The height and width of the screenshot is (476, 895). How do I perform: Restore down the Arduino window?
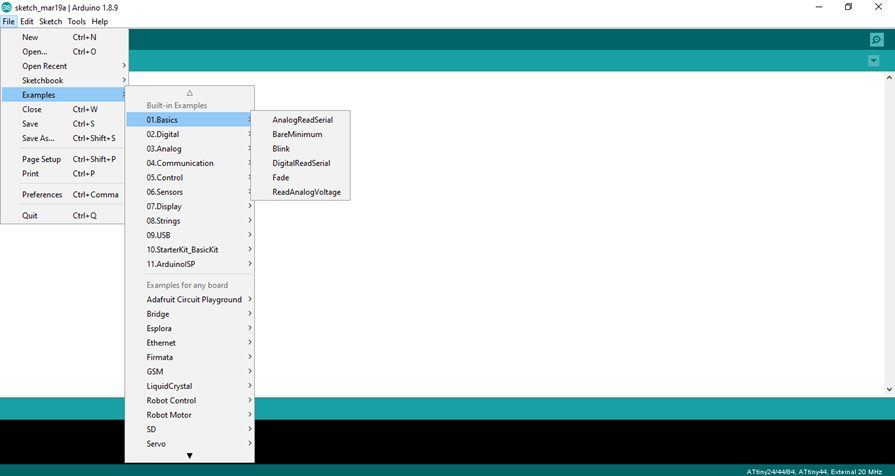tap(848, 7)
